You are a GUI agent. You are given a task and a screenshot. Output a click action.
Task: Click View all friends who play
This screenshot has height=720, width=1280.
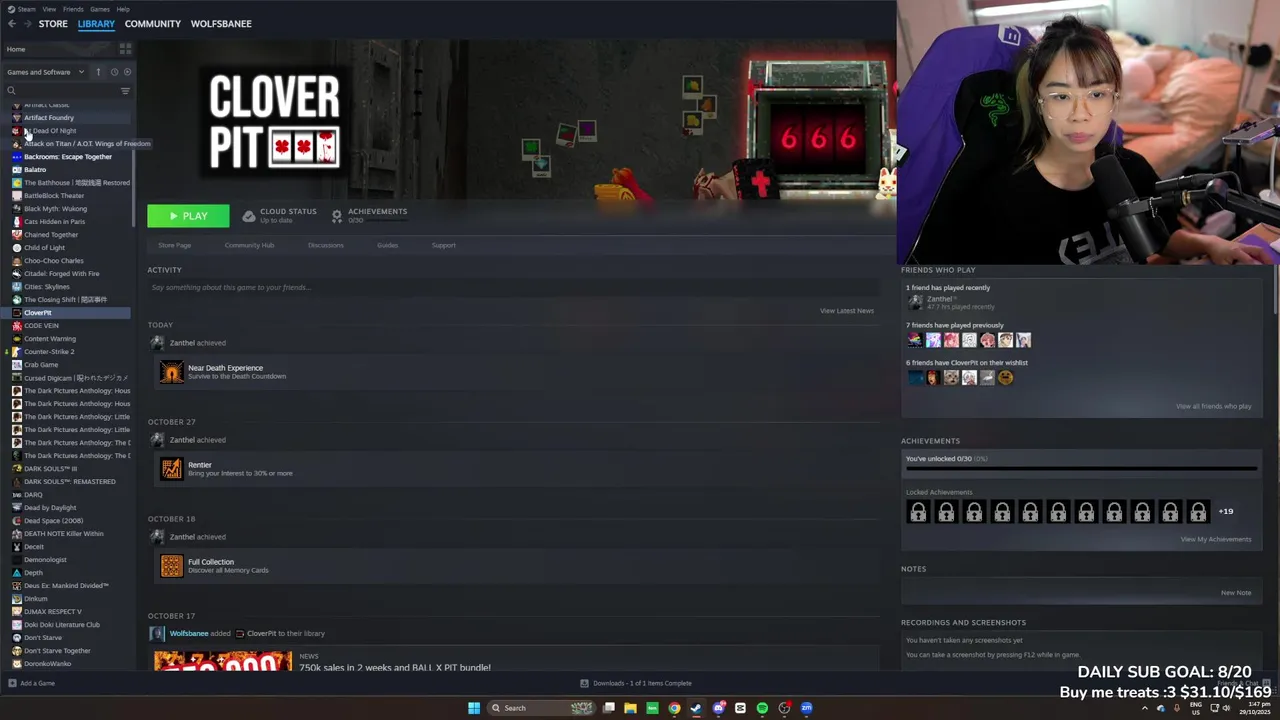[x=1214, y=406]
